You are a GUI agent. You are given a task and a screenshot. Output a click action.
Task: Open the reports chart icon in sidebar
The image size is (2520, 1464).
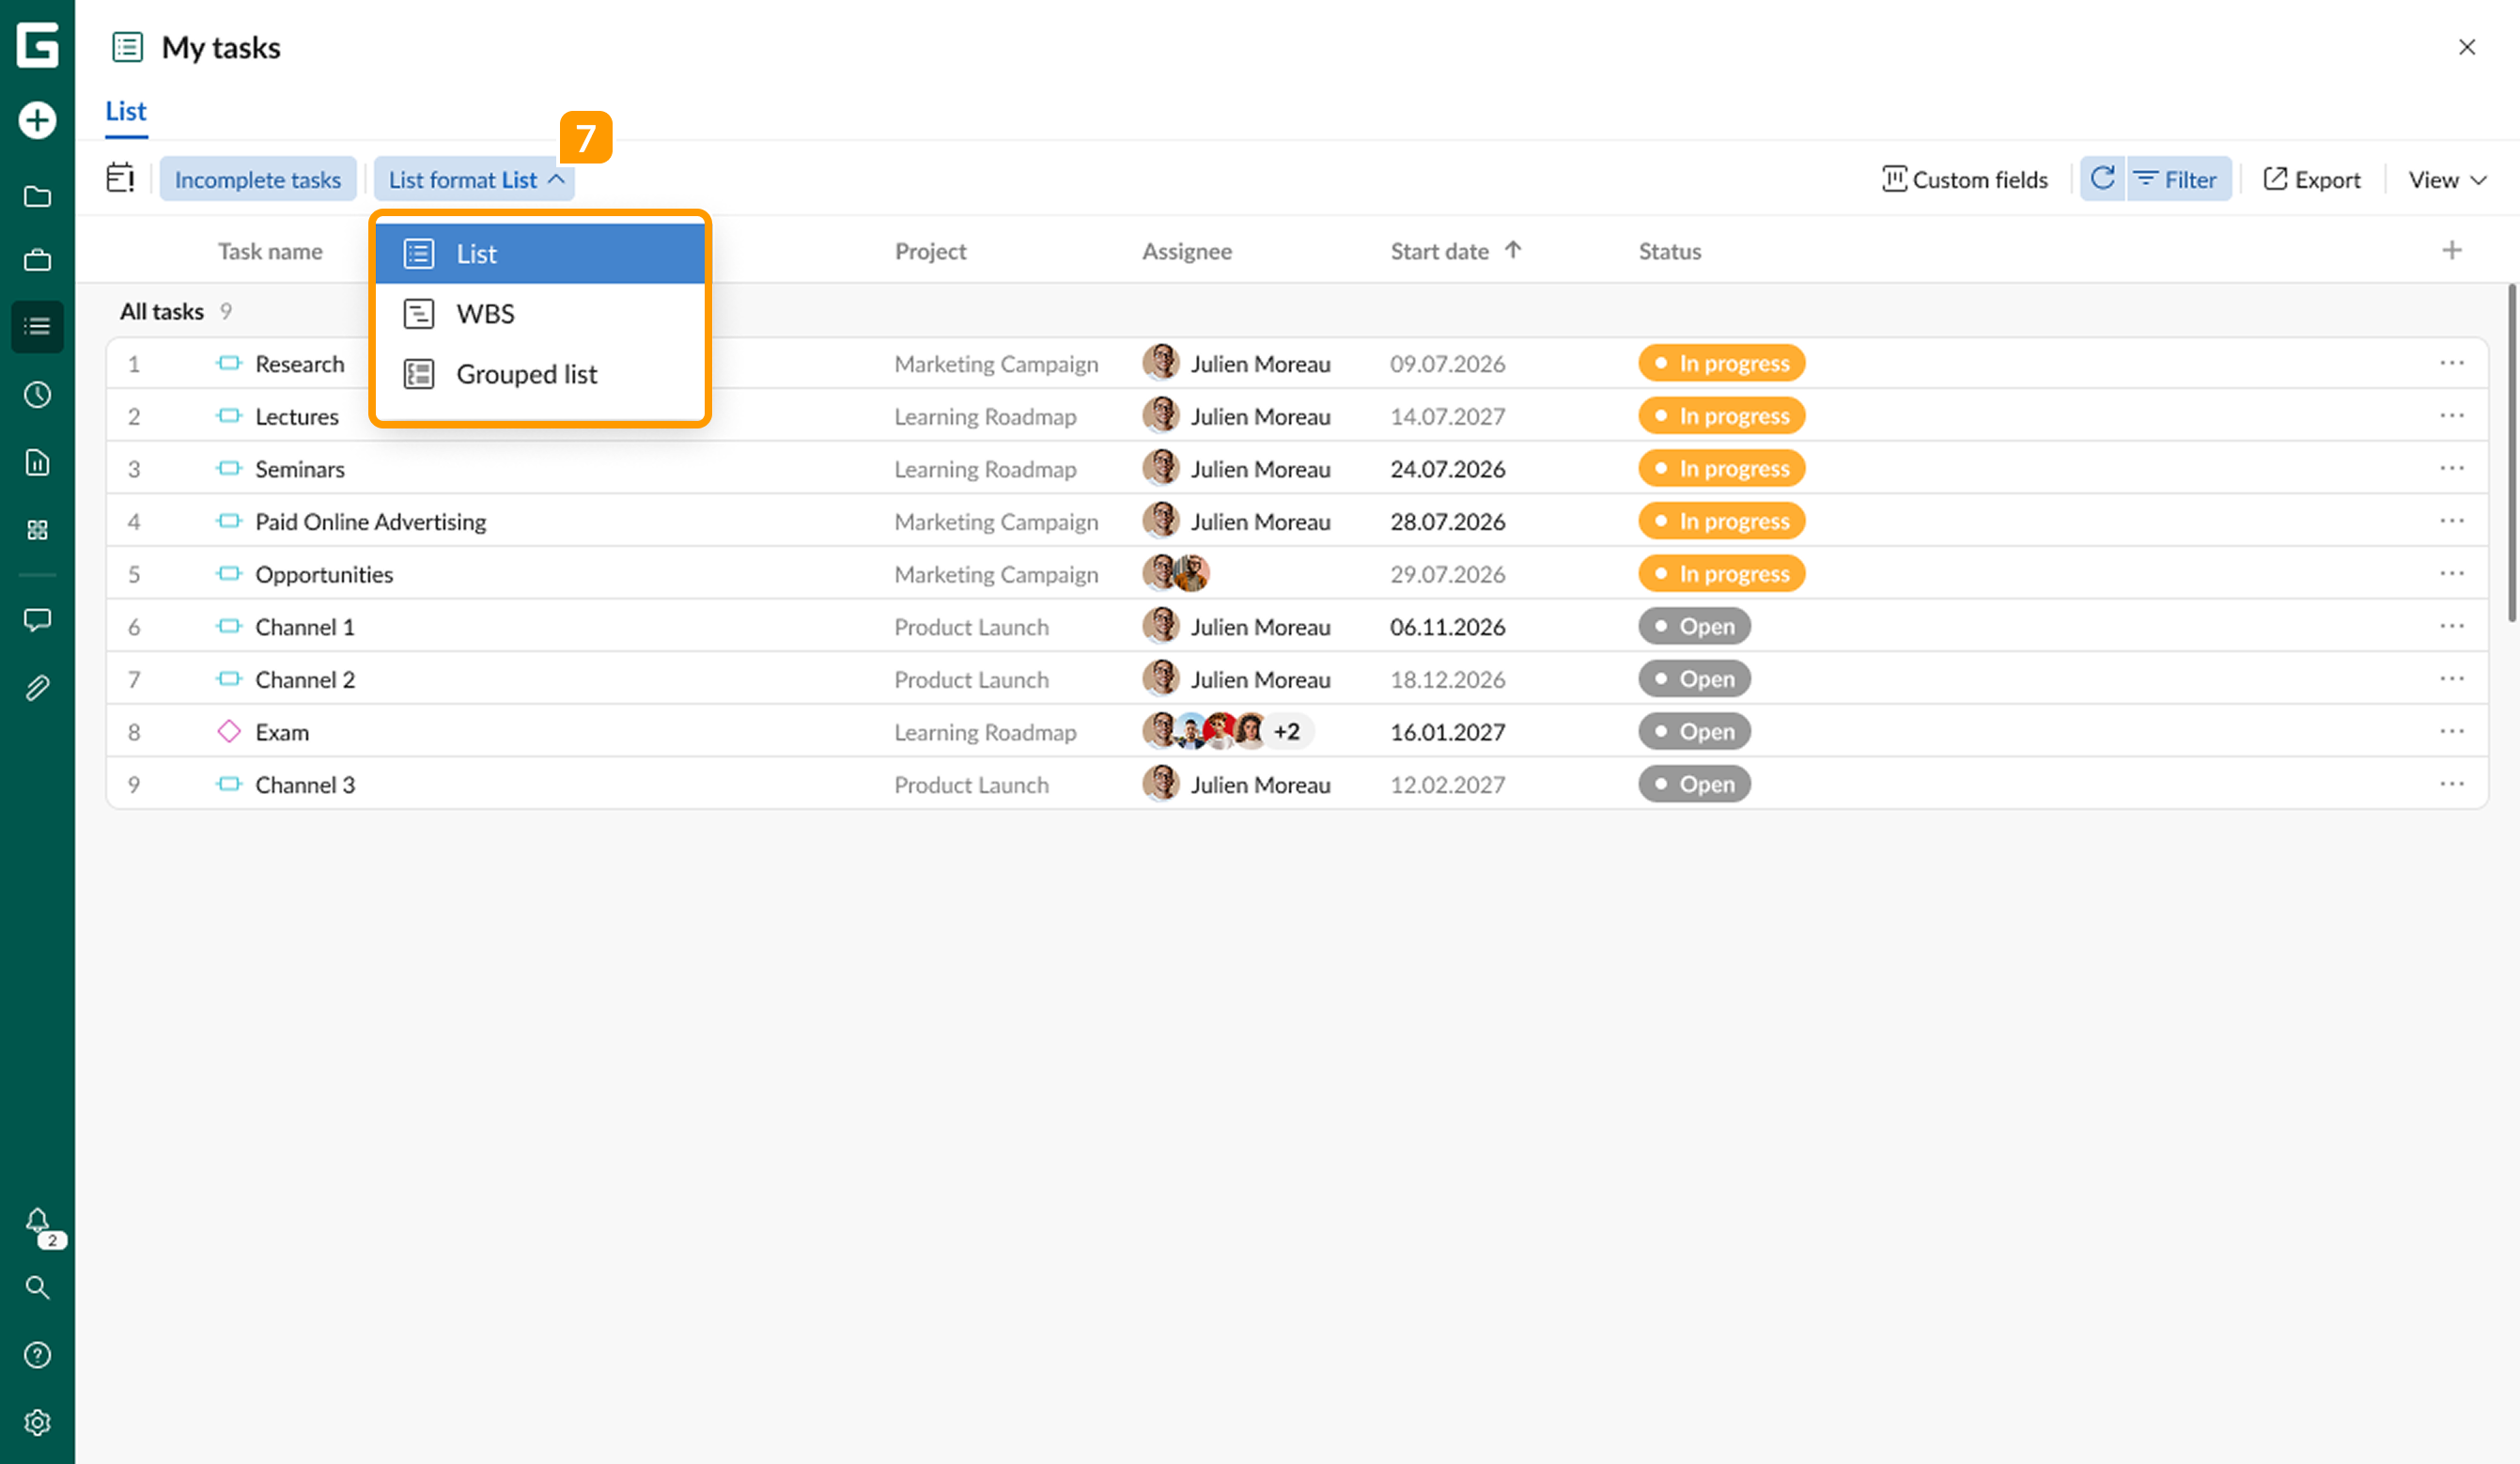(x=37, y=462)
